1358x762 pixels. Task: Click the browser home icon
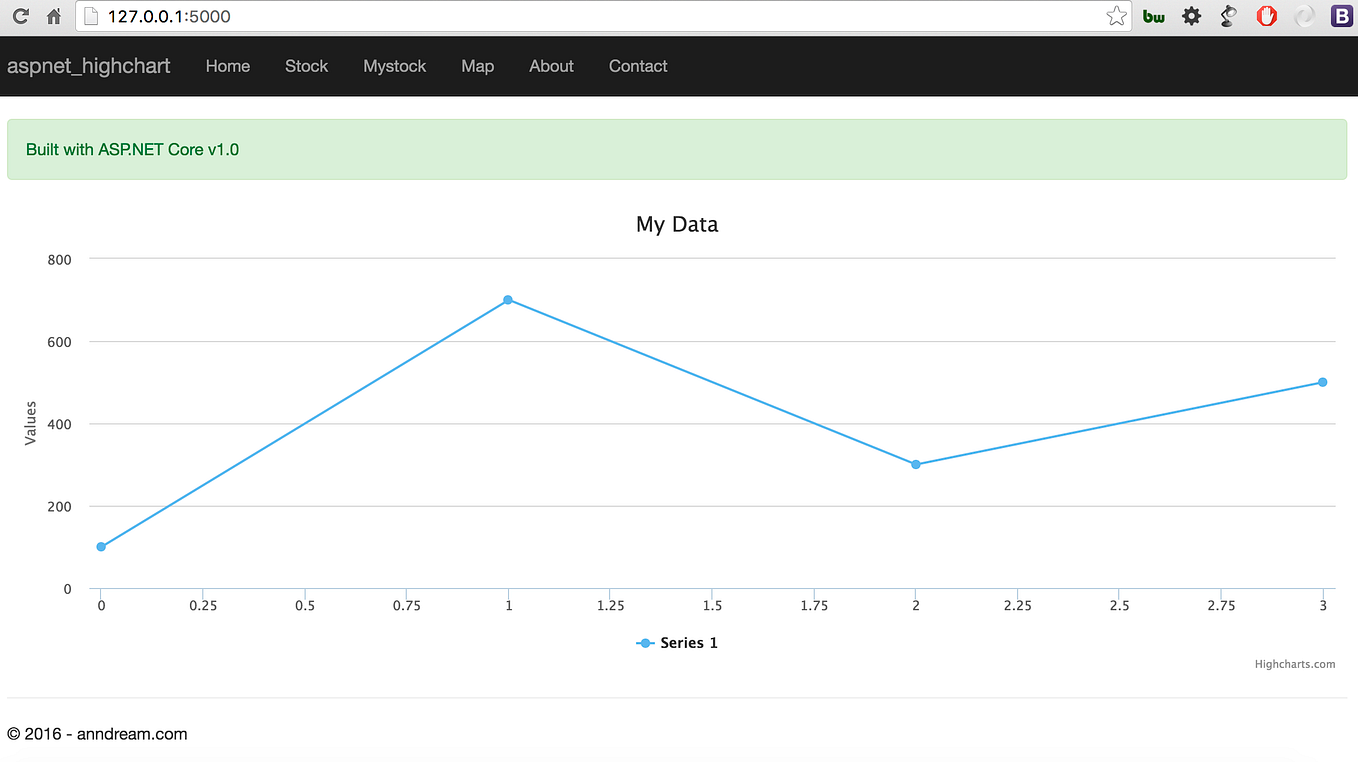53,16
